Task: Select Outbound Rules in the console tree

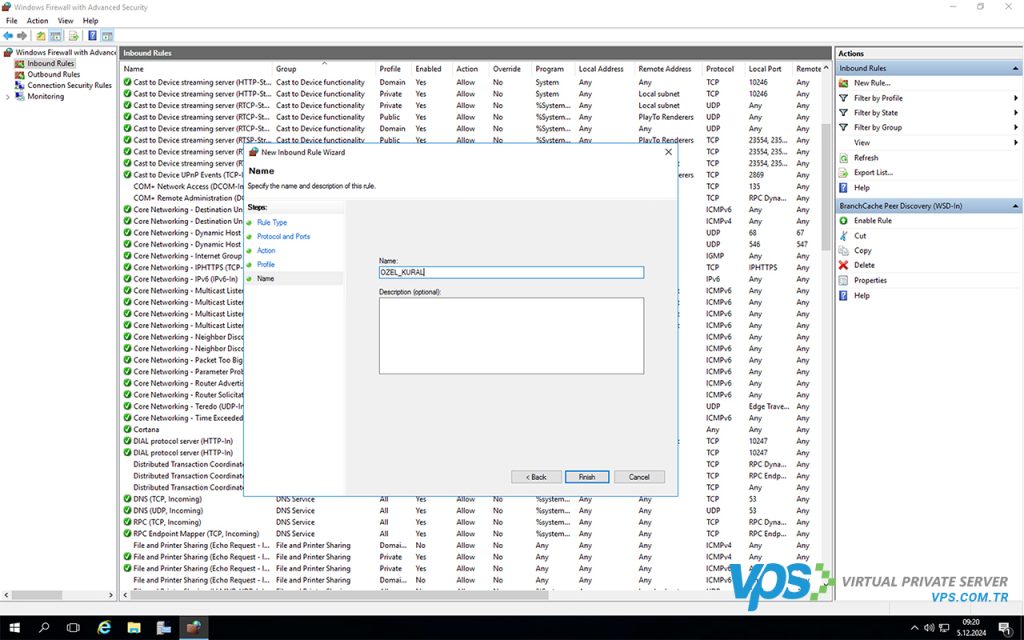Action: coord(54,74)
